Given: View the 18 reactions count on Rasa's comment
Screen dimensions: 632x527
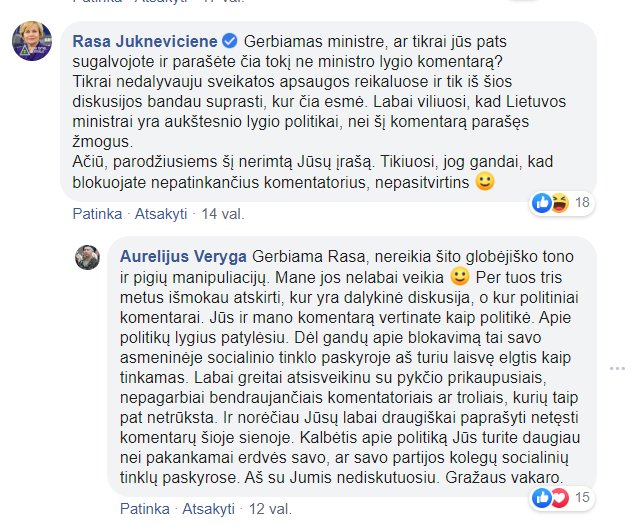Looking at the screenshot, I should tap(582, 202).
